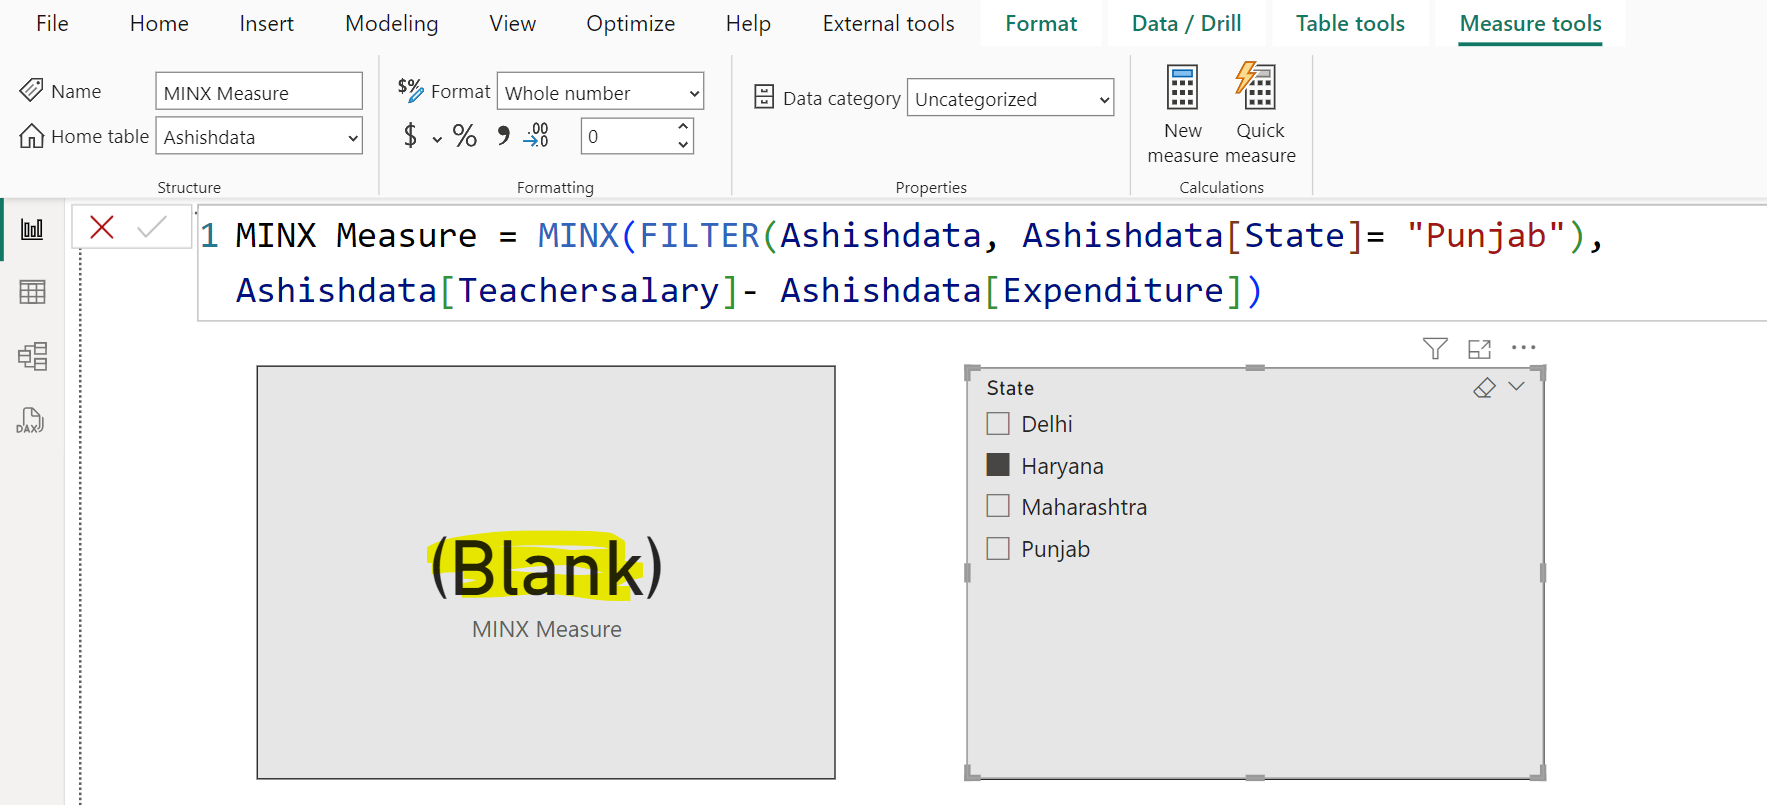Image resolution: width=1767 pixels, height=805 pixels.
Task: Tick the Punjab checkbox in slicer
Action: coord(998,549)
